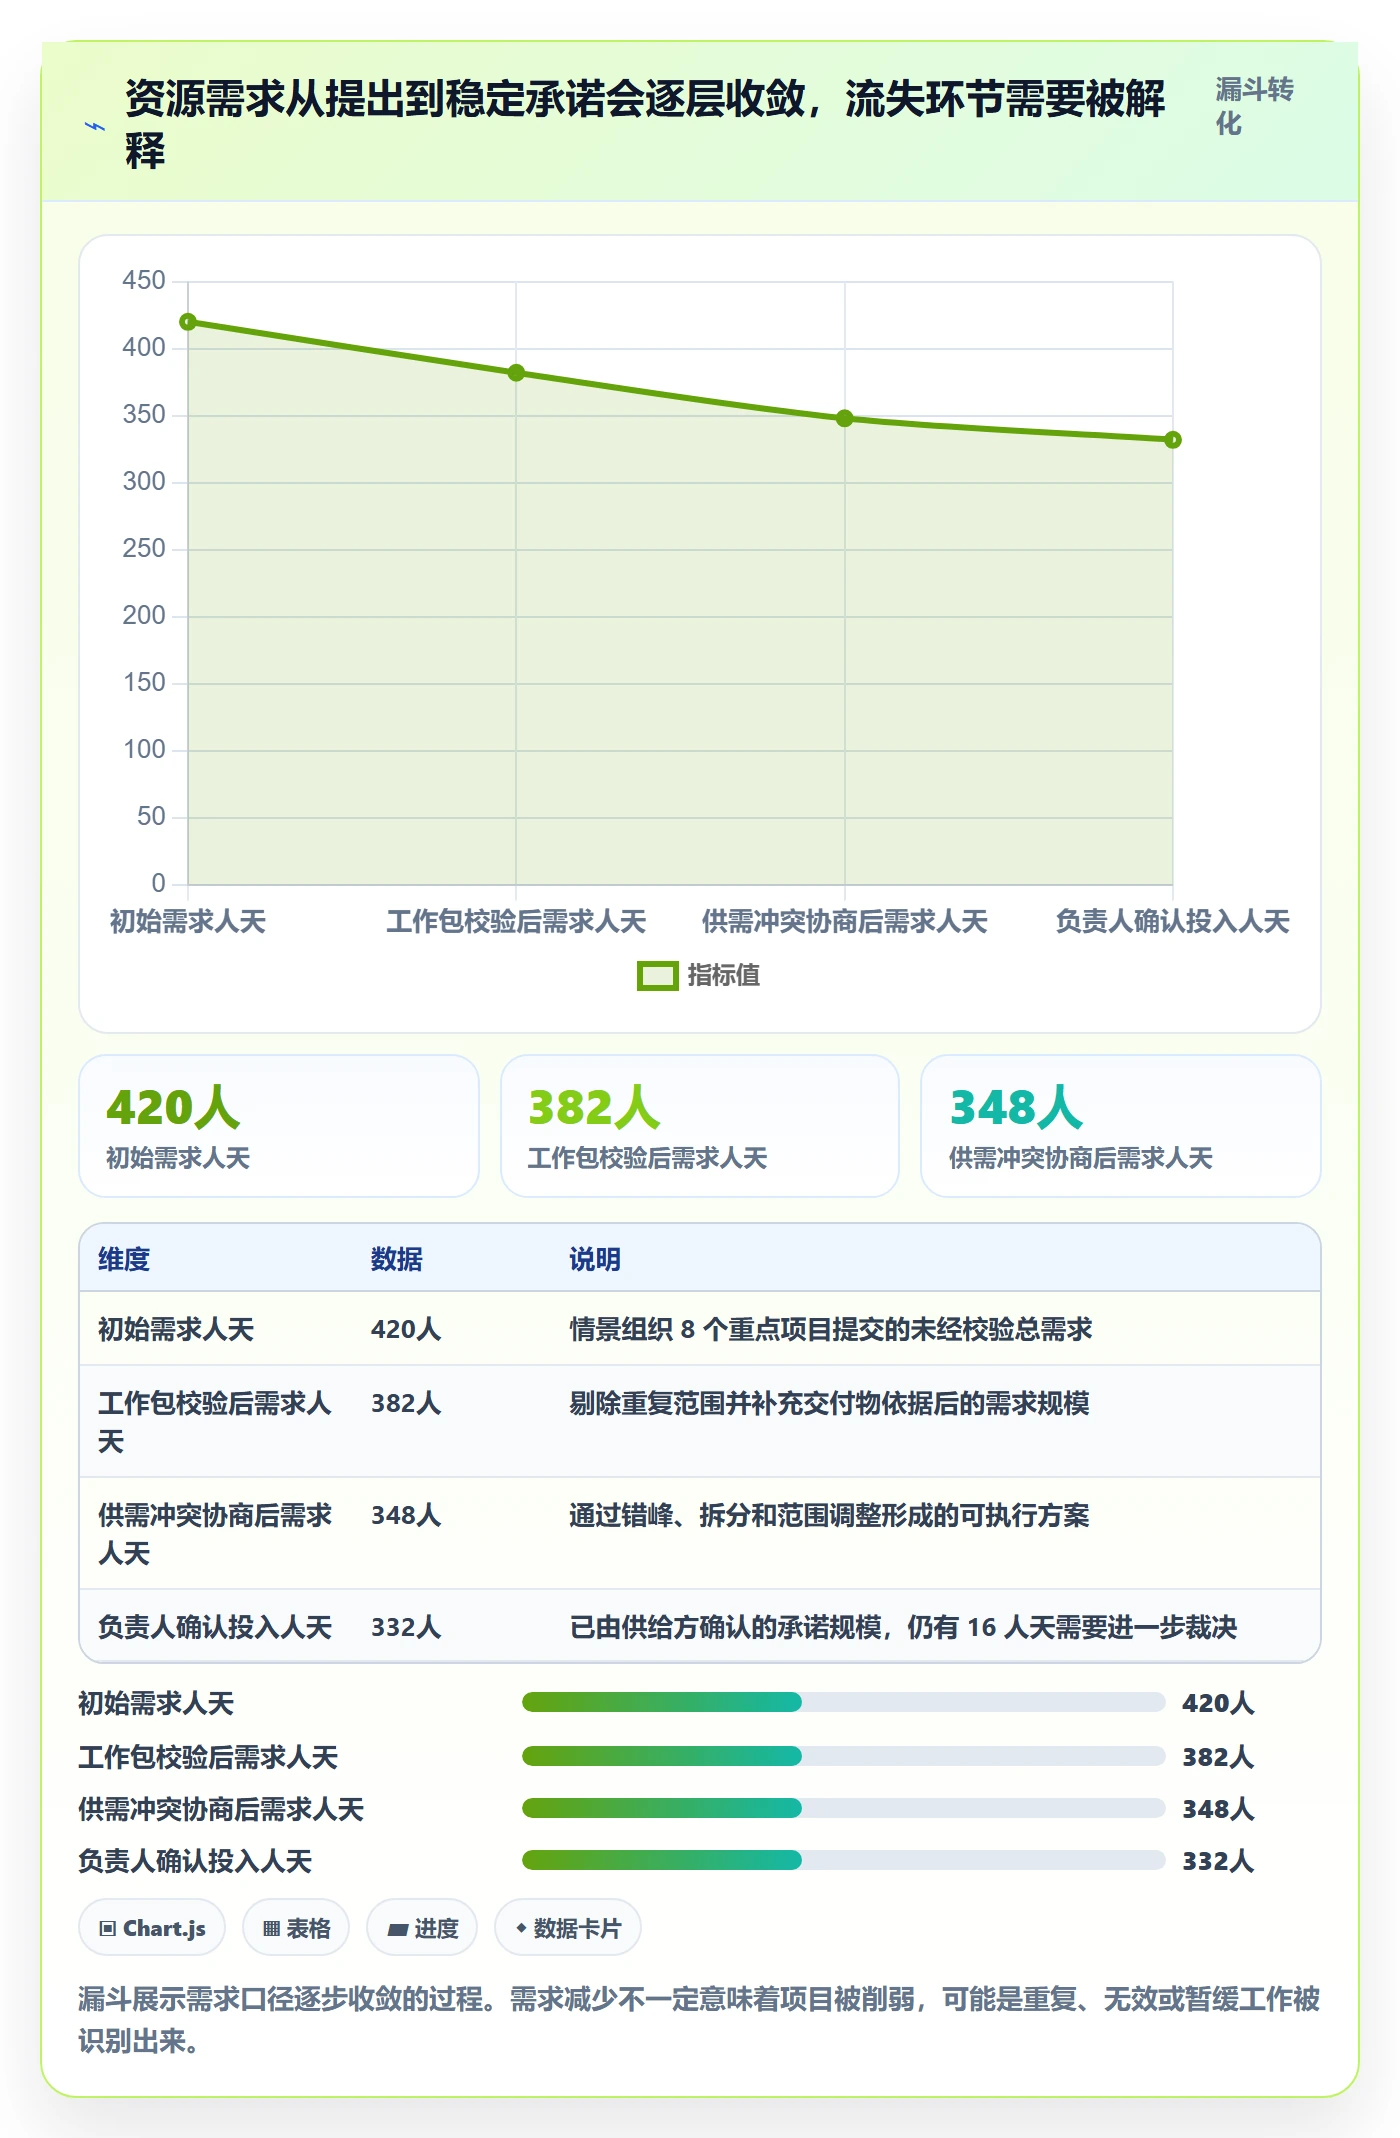Click the Chart.js tag chip
Screen dimensions: 1400x2138
(152, 1928)
